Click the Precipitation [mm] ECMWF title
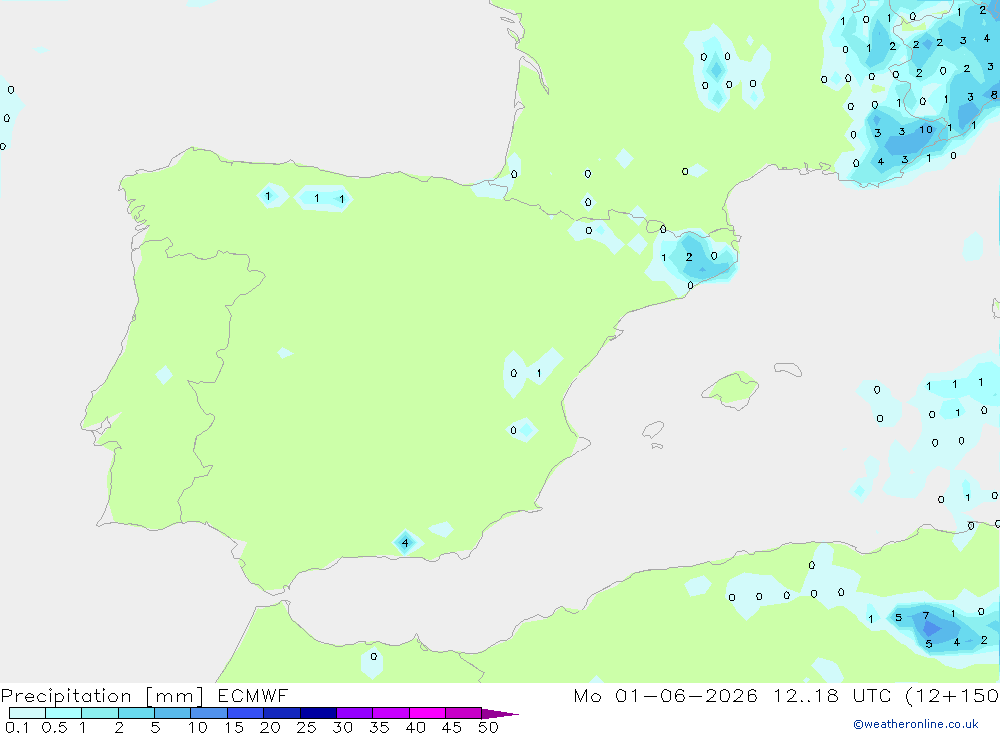Viewport: 1000px width, 733px height. pos(144,696)
